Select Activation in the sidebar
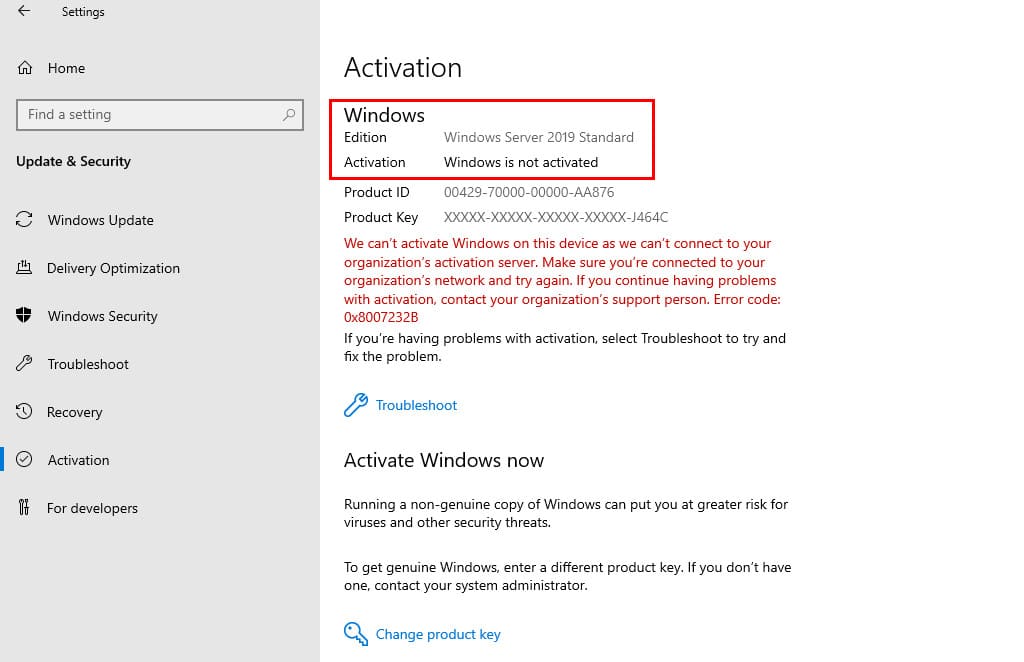Viewport: 1024px width, 662px height. point(78,460)
